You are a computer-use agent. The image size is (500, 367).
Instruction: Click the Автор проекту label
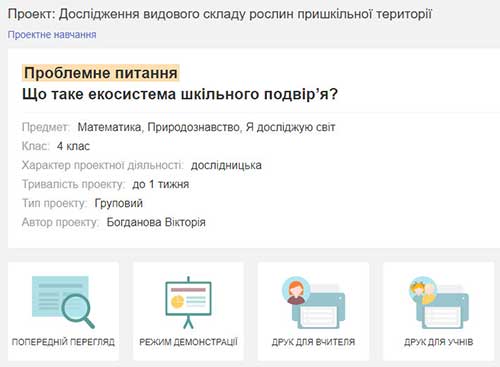60,222
